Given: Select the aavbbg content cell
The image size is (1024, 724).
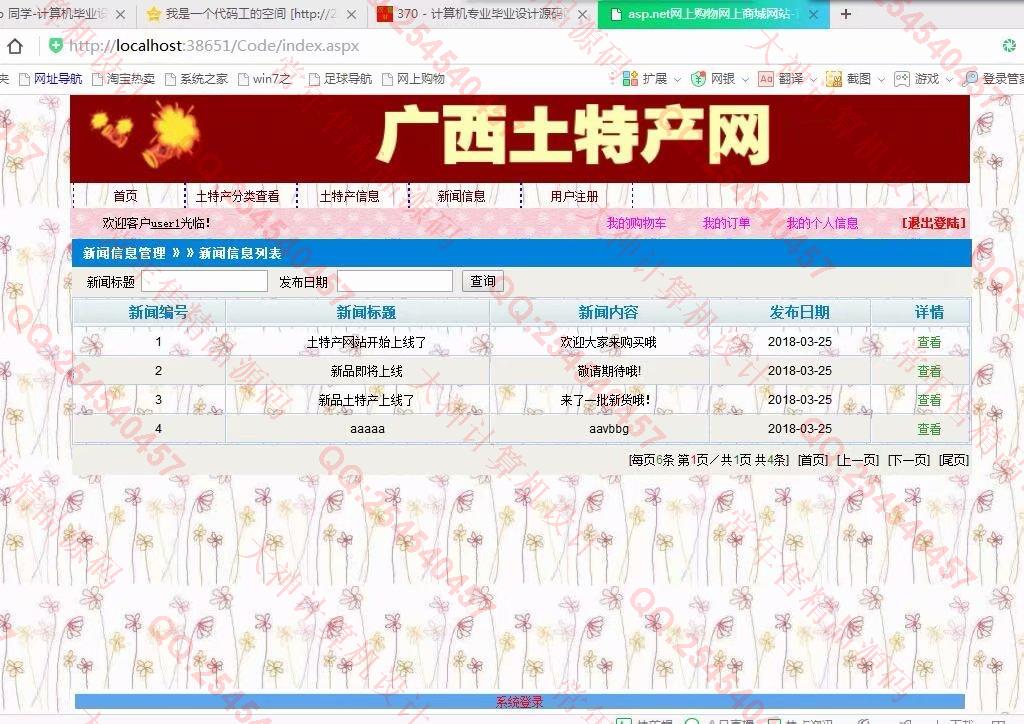Looking at the screenshot, I should pos(609,429).
